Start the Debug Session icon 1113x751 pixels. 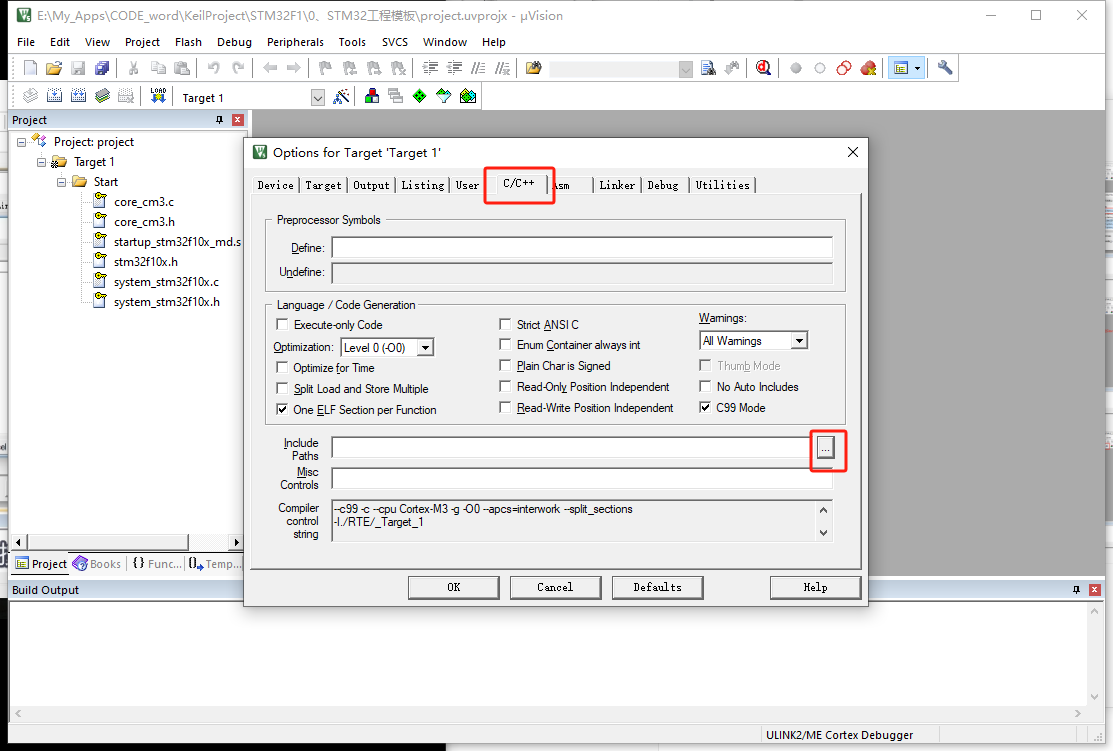coord(763,68)
